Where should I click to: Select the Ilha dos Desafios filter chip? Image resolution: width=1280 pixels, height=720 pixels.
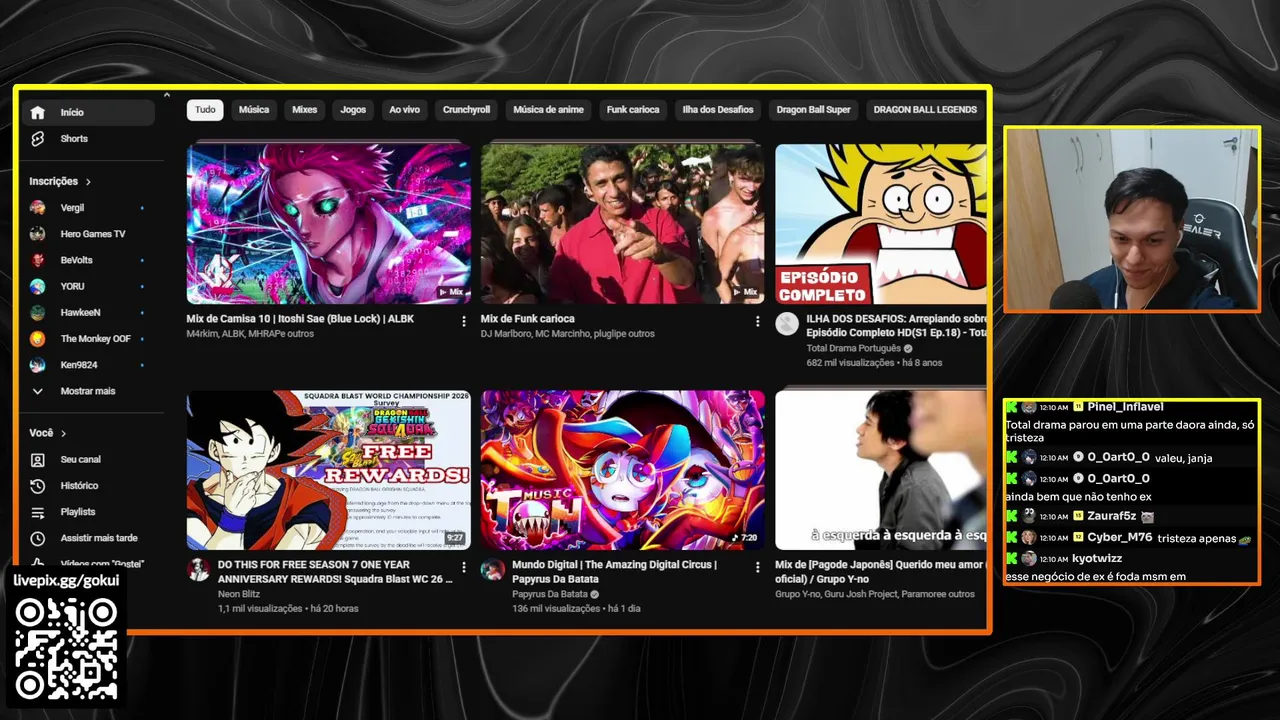(718, 110)
